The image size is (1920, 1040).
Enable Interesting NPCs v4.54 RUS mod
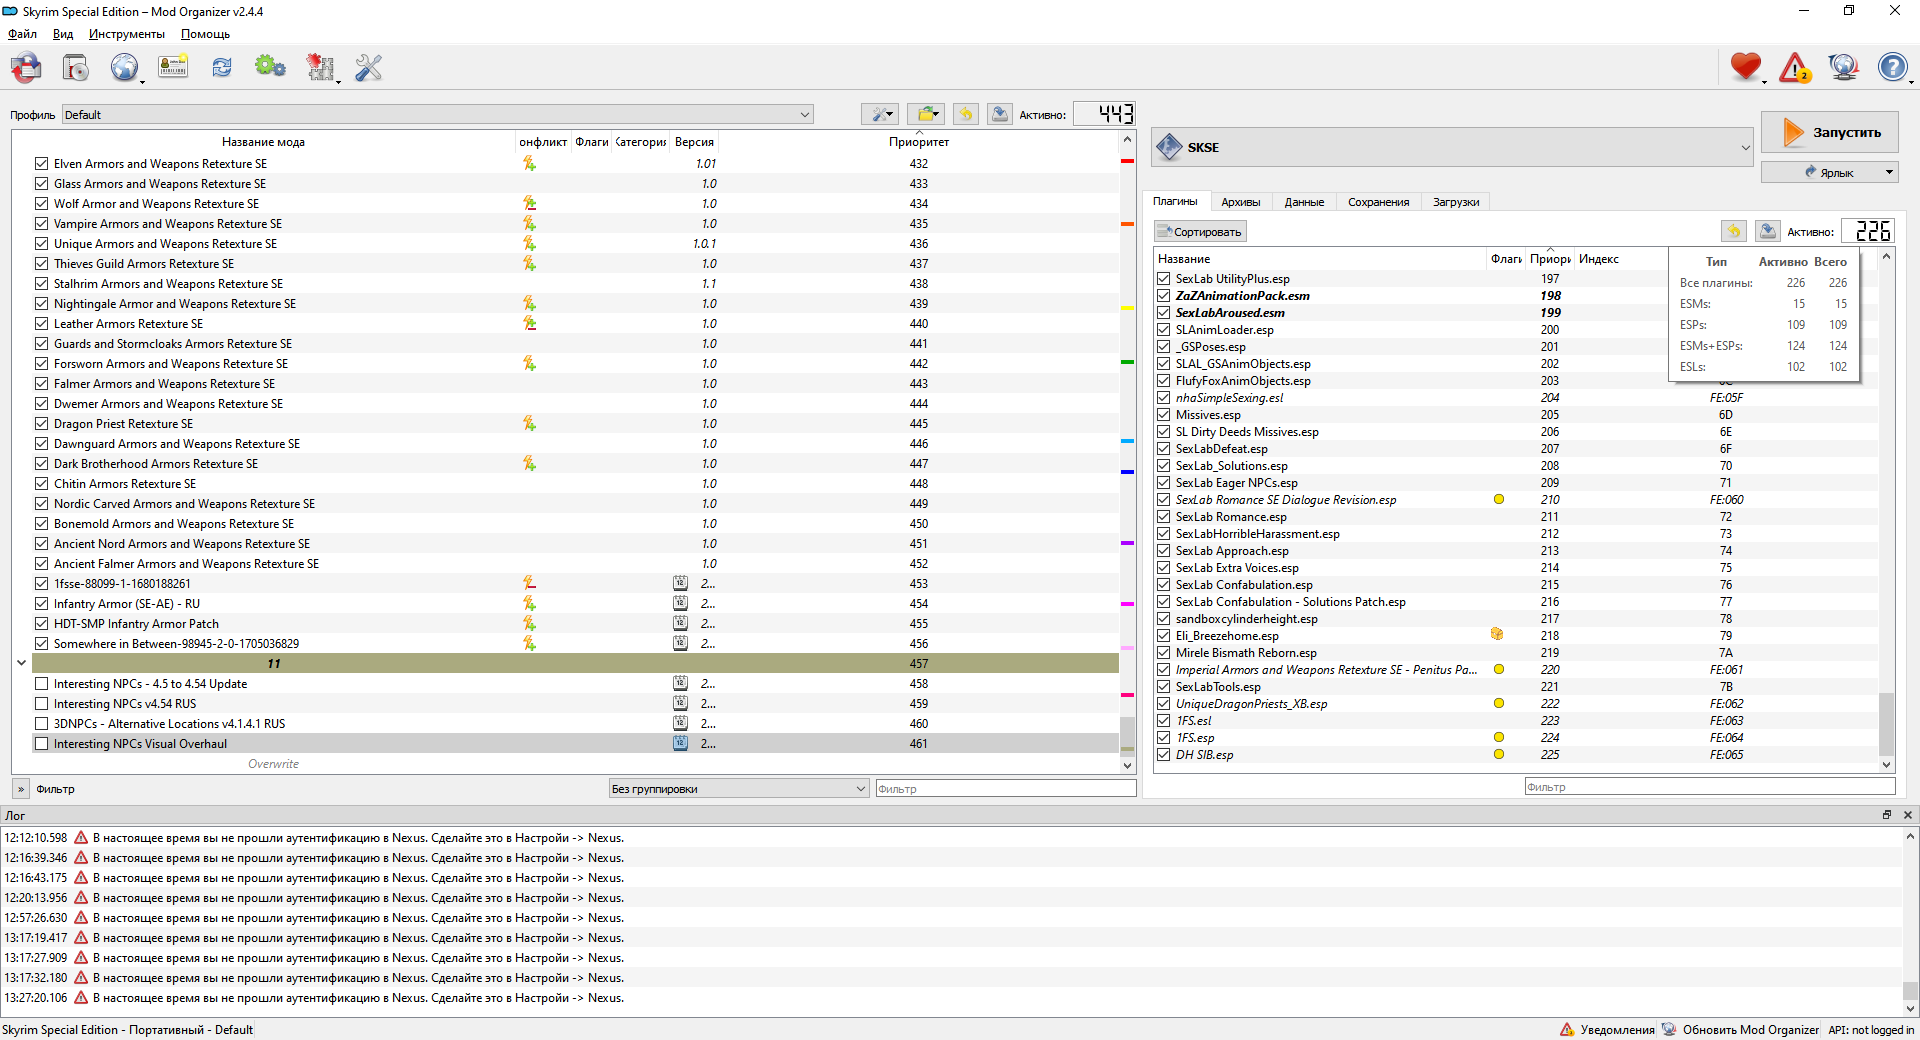(41, 703)
